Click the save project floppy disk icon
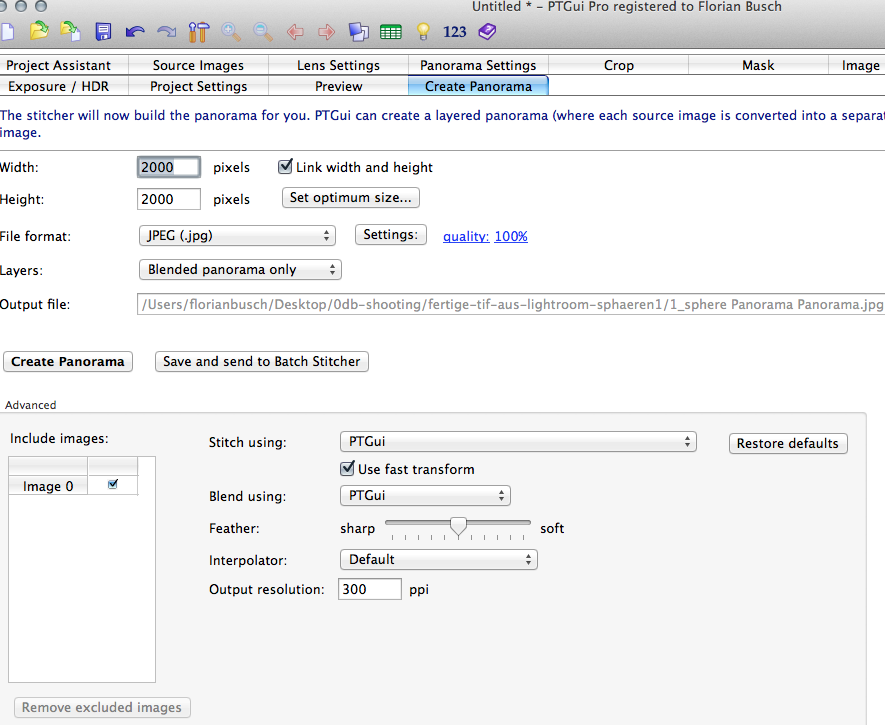The width and height of the screenshot is (885, 725). [x=103, y=31]
